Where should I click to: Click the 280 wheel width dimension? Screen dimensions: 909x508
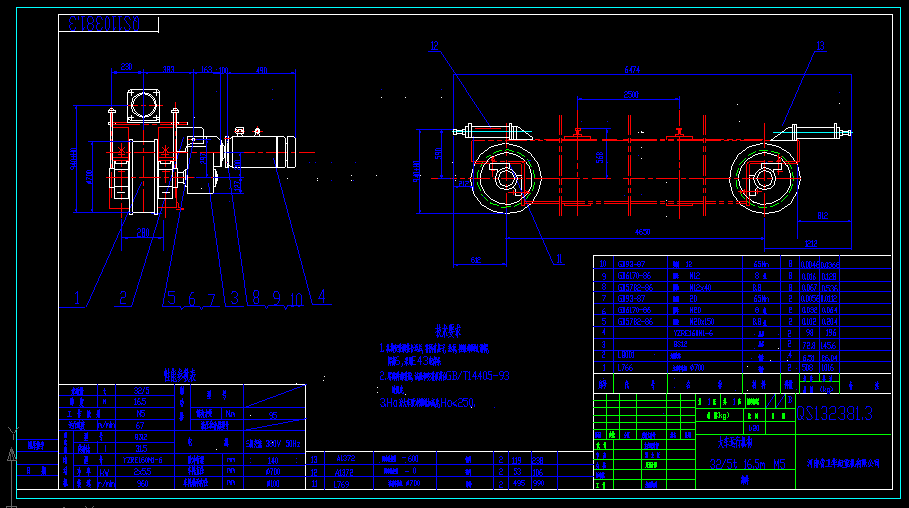[x=144, y=231]
